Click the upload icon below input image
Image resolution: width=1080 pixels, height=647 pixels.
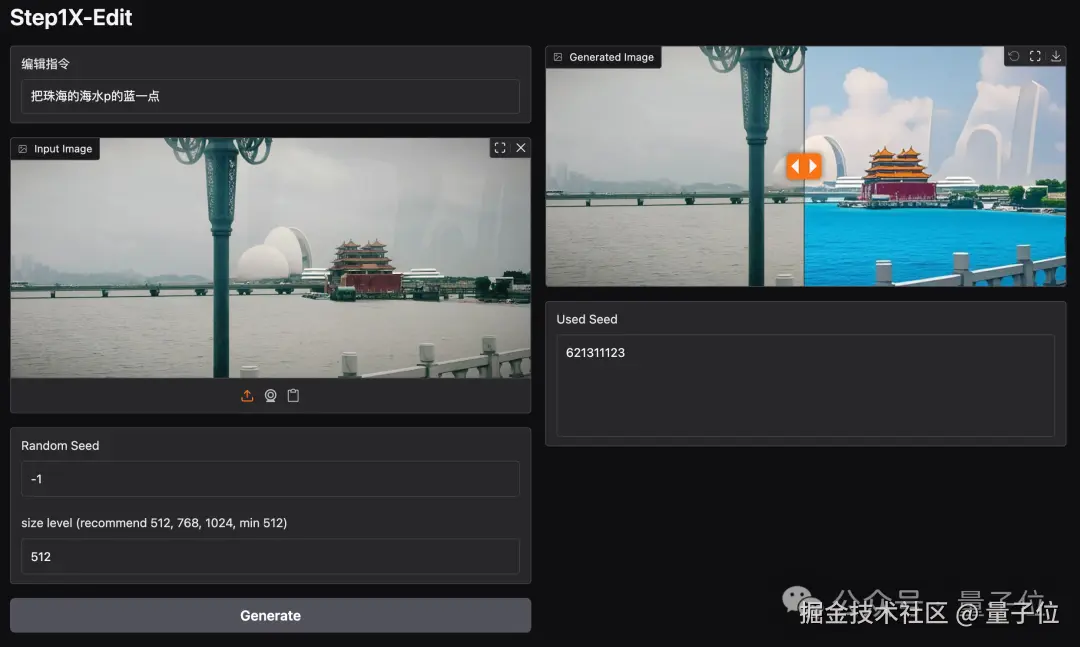tap(247, 396)
